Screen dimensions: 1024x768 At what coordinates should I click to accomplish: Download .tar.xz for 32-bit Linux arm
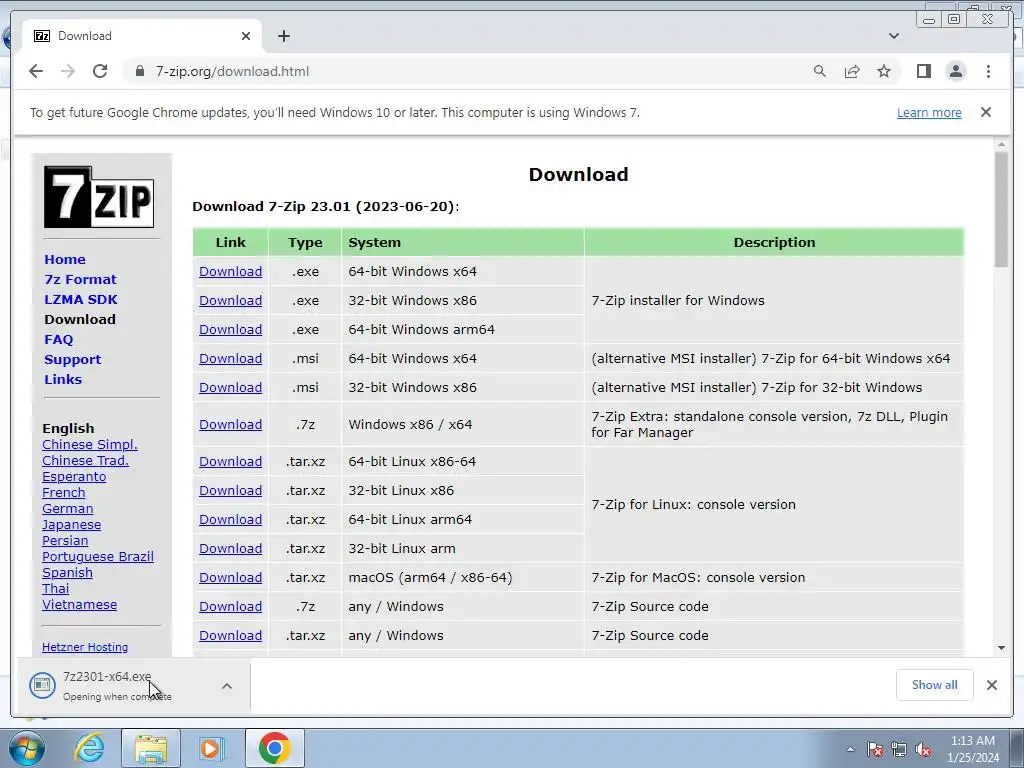click(x=231, y=549)
